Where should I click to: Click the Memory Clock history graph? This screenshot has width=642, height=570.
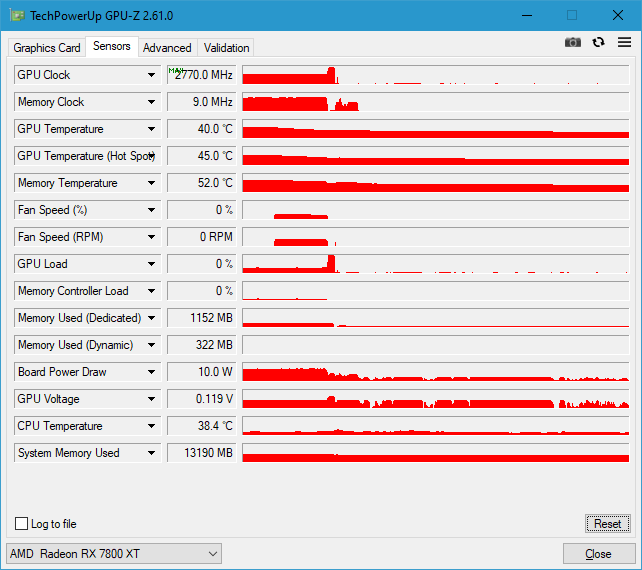(x=436, y=102)
